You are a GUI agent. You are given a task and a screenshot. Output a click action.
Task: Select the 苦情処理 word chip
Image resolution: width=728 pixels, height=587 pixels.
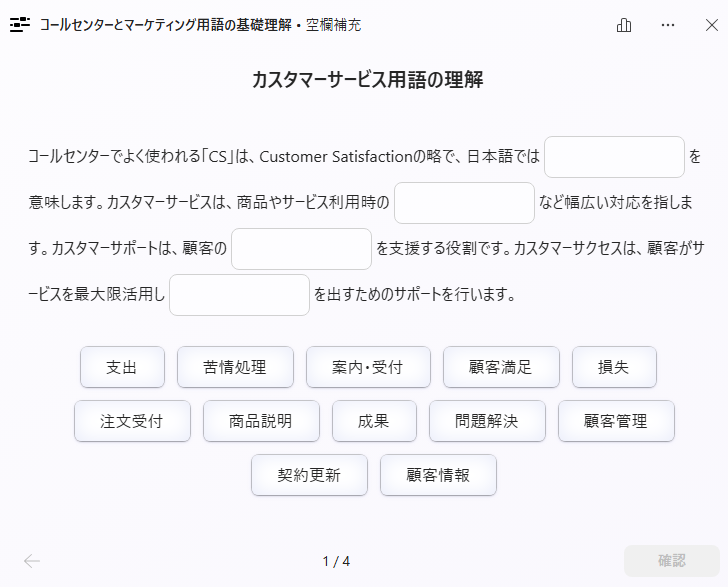click(235, 367)
